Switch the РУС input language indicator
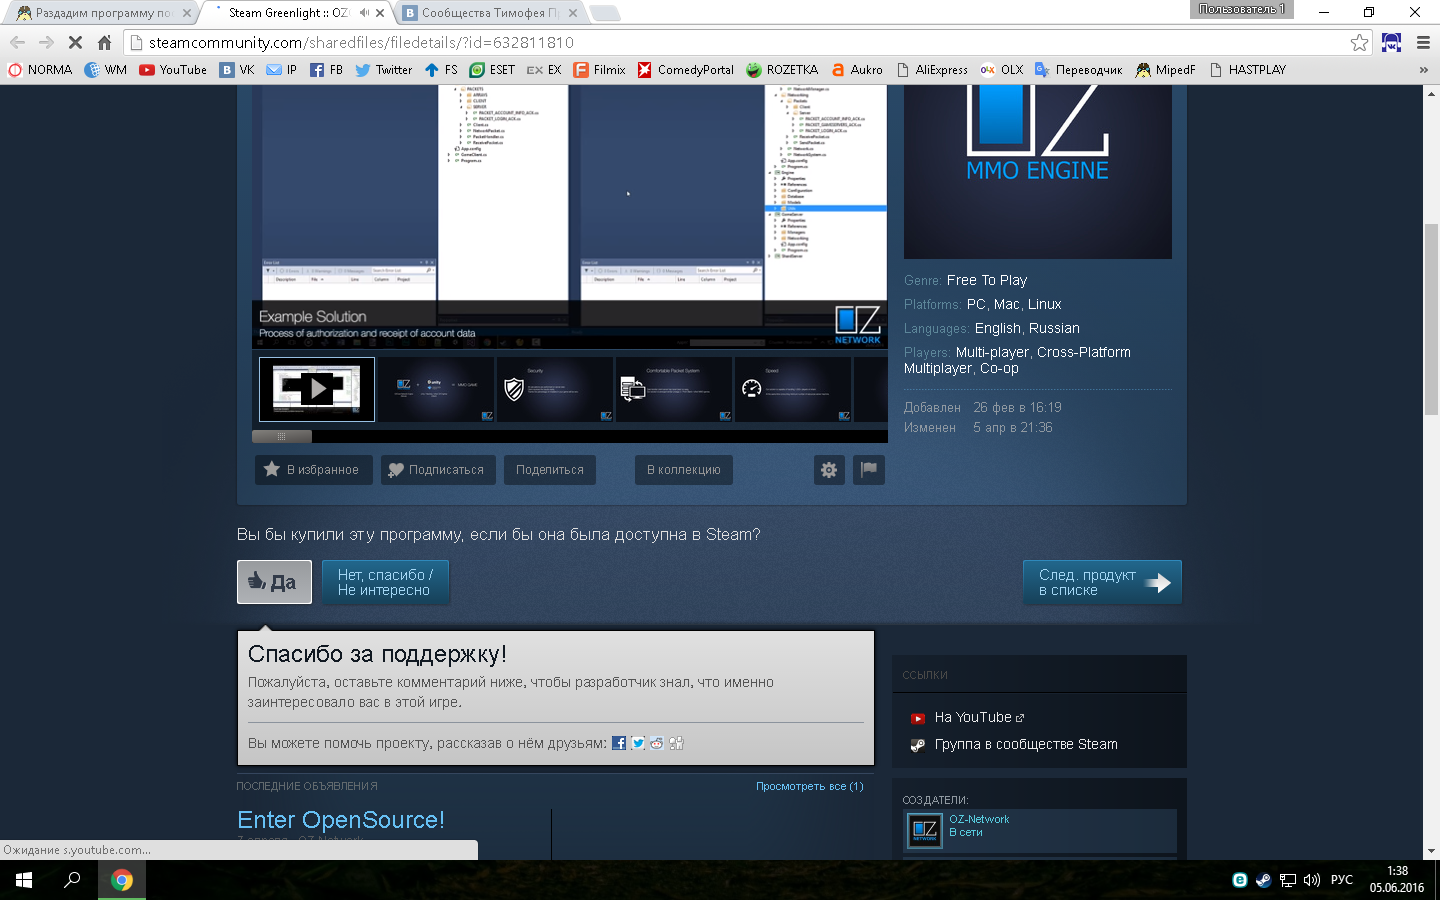 pos(1342,880)
